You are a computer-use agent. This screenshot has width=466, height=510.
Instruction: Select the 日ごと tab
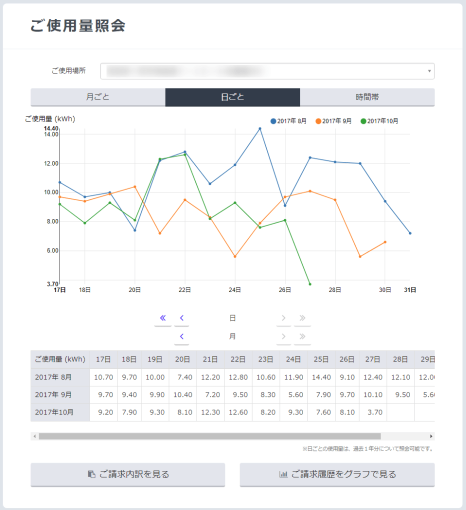coord(233,97)
